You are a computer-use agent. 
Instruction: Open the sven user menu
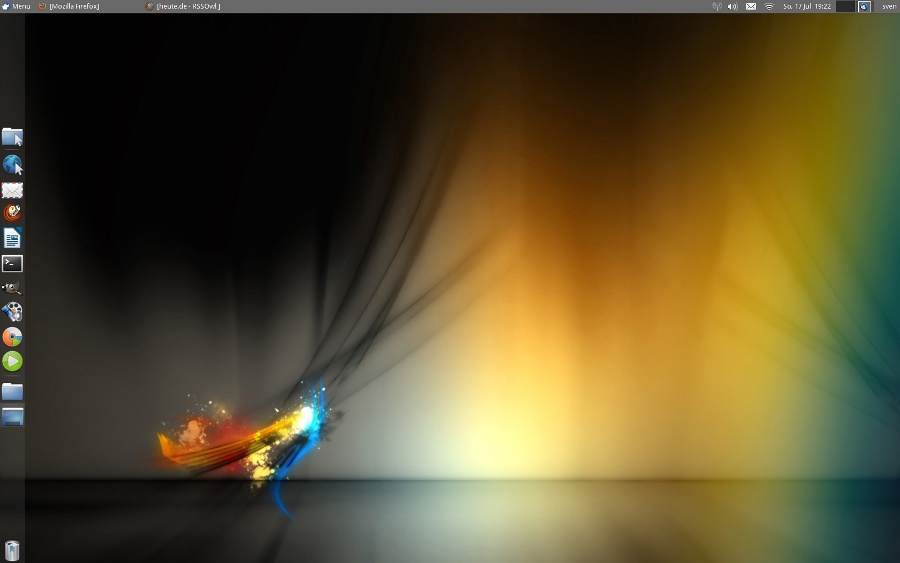(889, 6)
